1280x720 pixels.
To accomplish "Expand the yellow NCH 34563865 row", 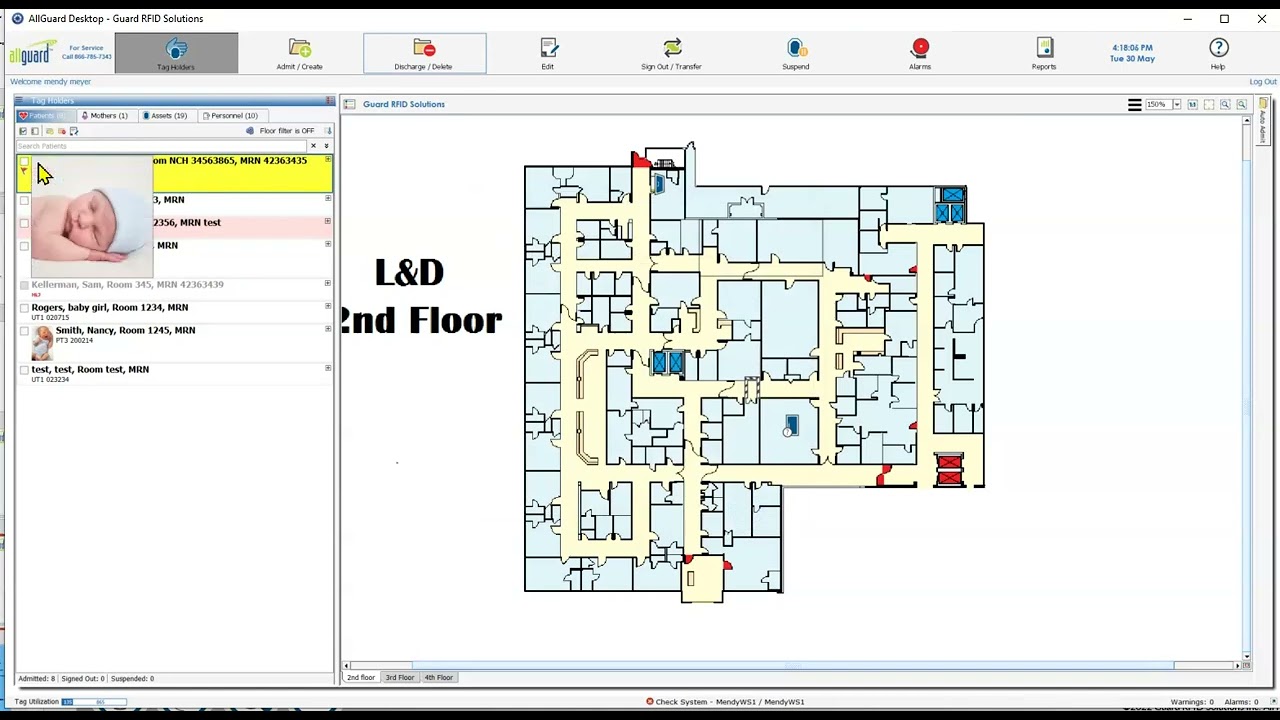I will pyautogui.click(x=328, y=160).
